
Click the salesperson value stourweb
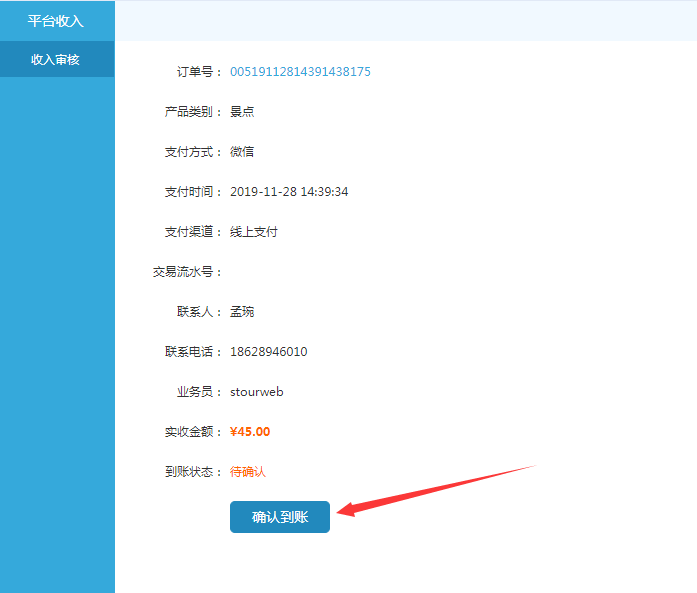257,392
